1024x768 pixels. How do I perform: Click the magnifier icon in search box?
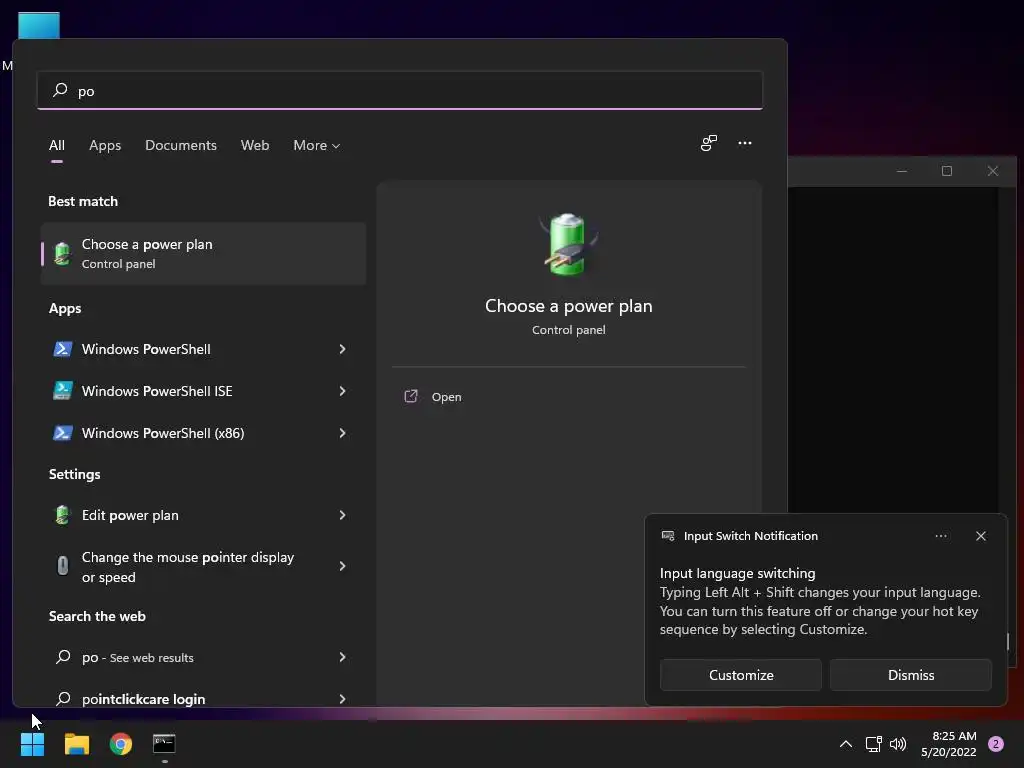coord(60,90)
